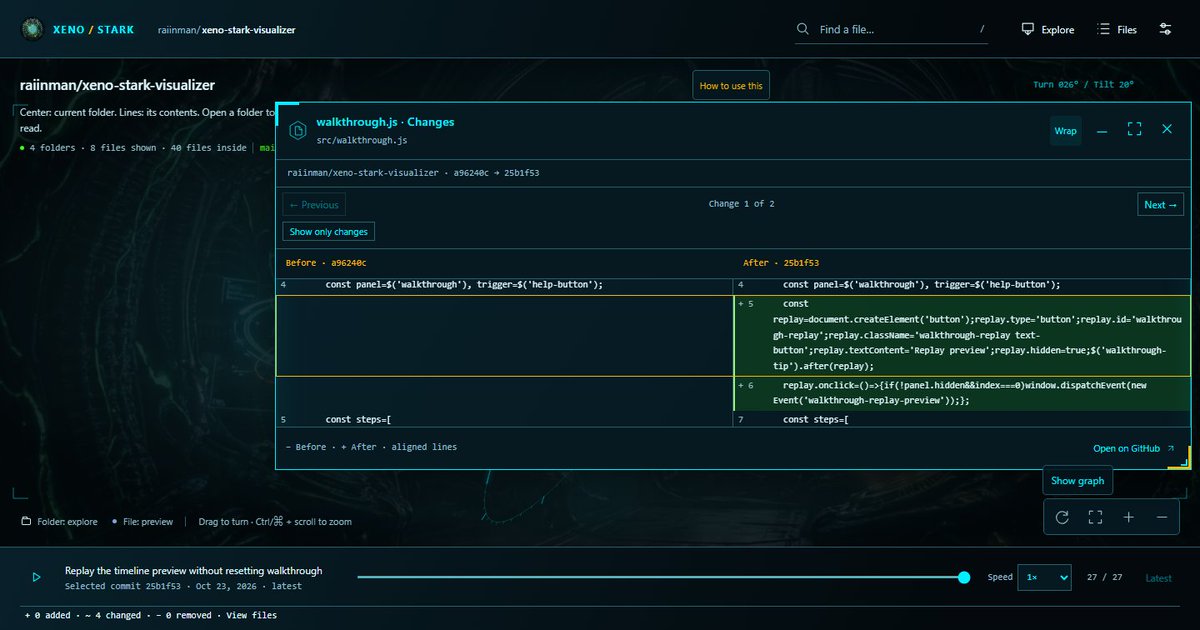Open the raiinman/xeno-stark-visualizer breadcrumb link
Viewport: 1200px width, 630px height.
click(x=227, y=30)
